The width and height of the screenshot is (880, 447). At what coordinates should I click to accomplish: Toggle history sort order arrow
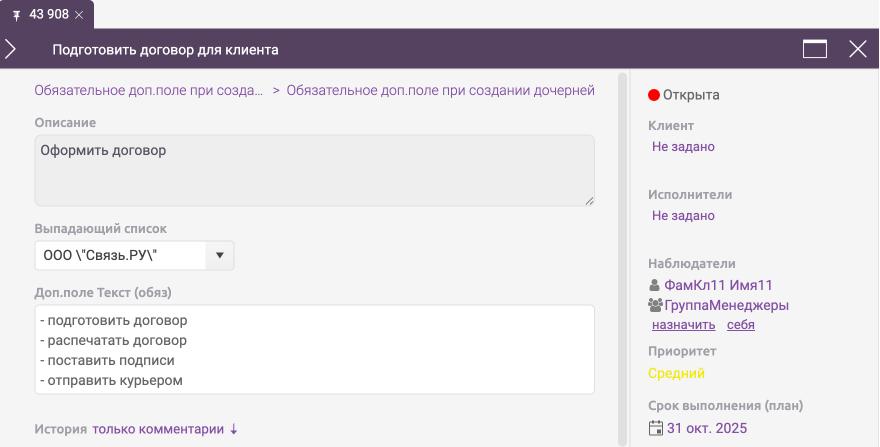coord(234,429)
